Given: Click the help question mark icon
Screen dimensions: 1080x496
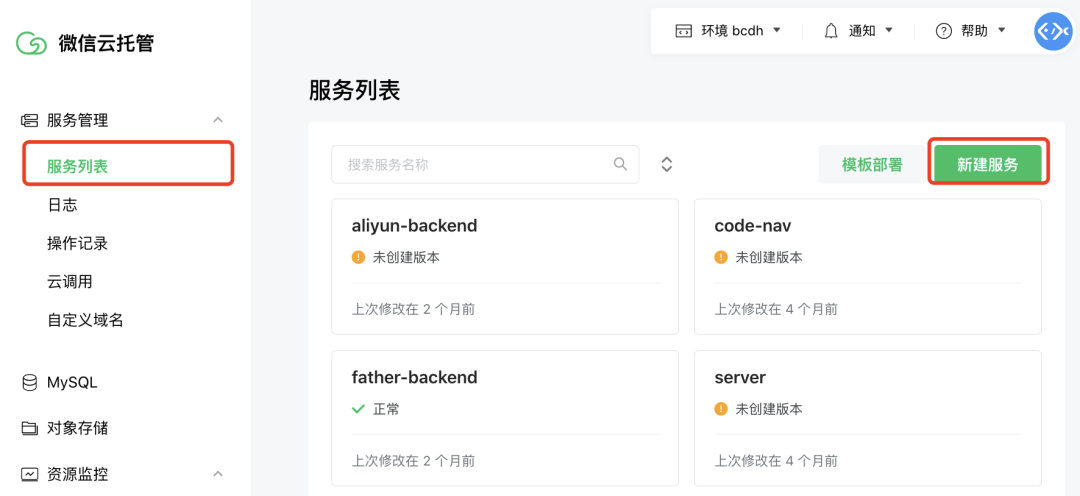Looking at the screenshot, I should coord(943,31).
